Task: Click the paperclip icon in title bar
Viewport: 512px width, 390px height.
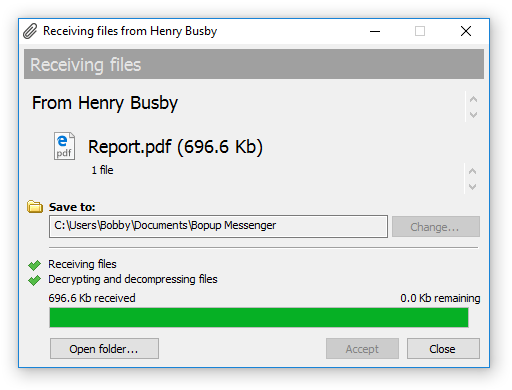Action: pyautogui.click(x=30, y=31)
